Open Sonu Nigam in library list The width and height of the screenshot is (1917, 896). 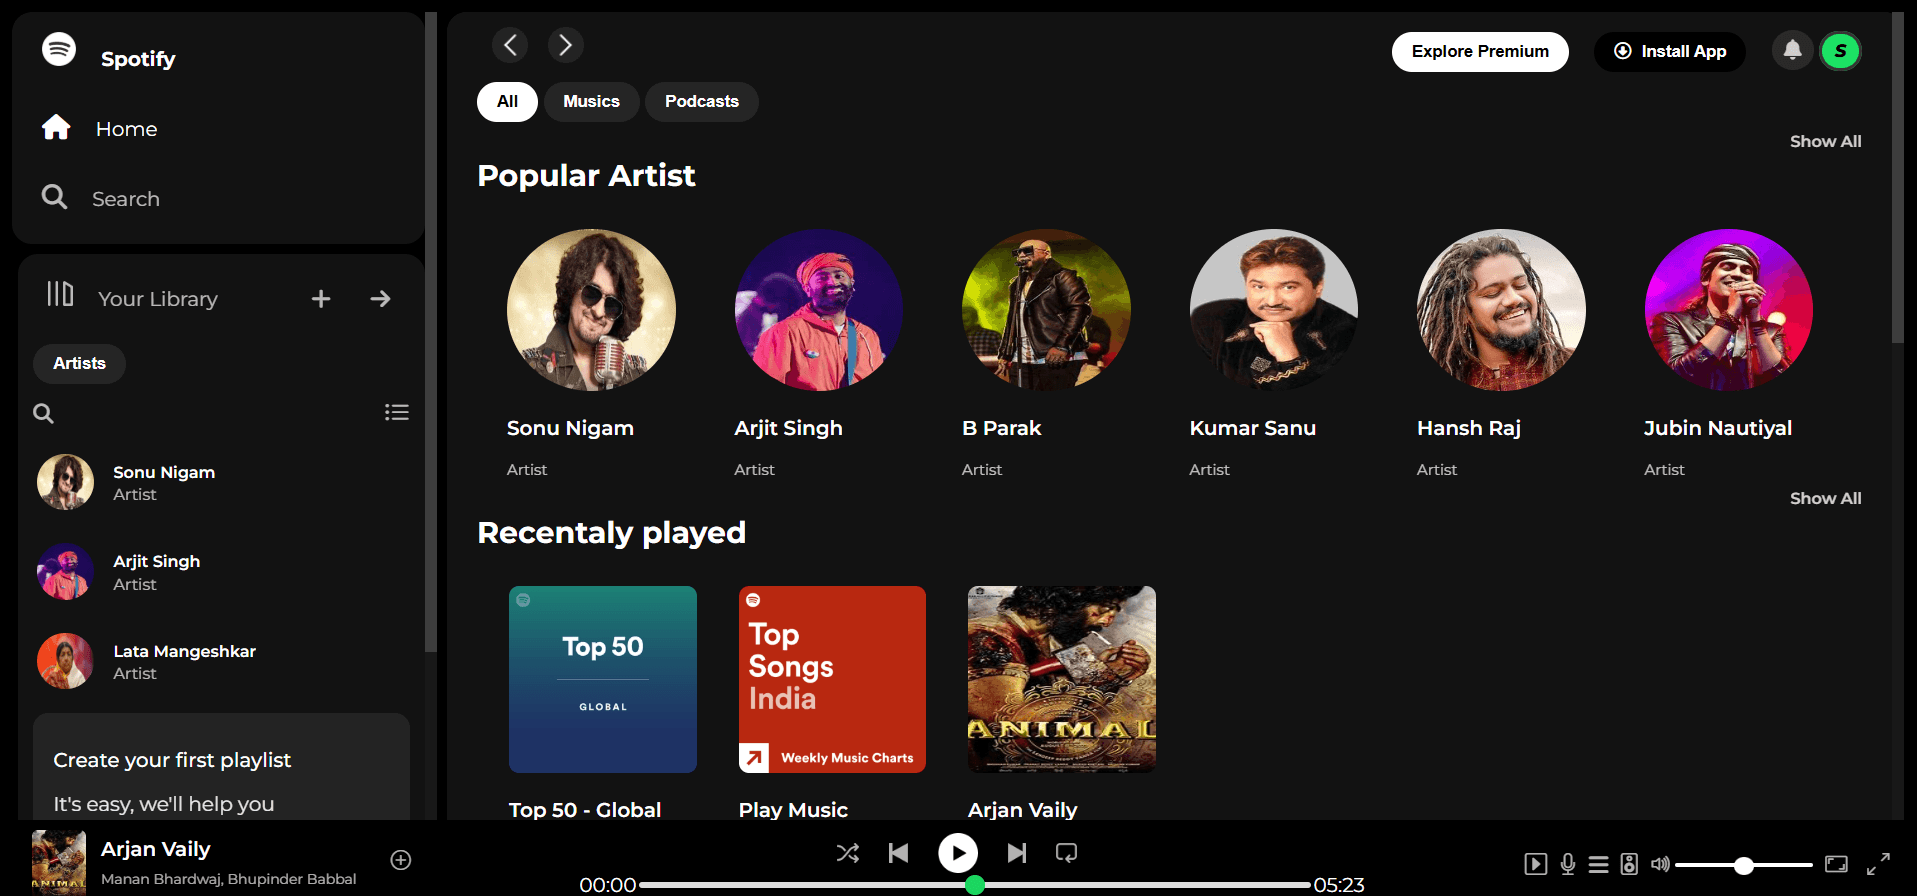pyautogui.click(x=220, y=482)
